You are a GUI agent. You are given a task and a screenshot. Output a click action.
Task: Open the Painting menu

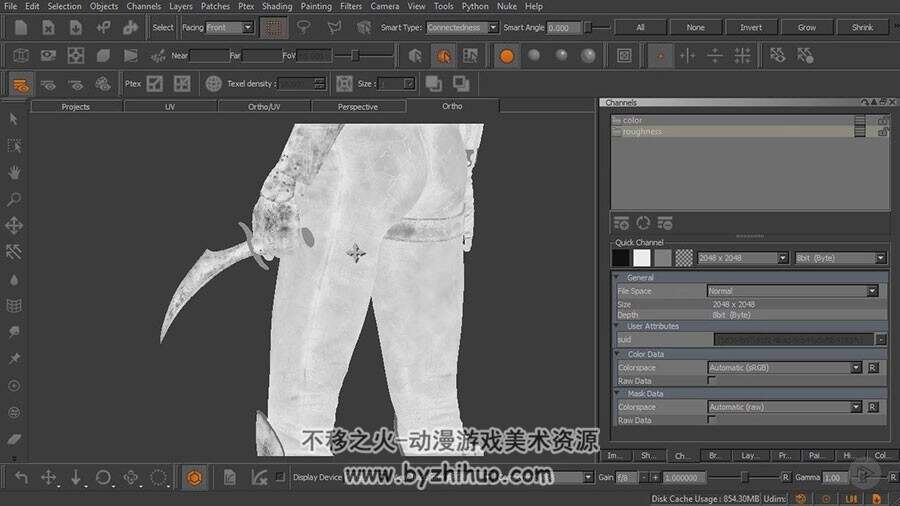pos(316,6)
